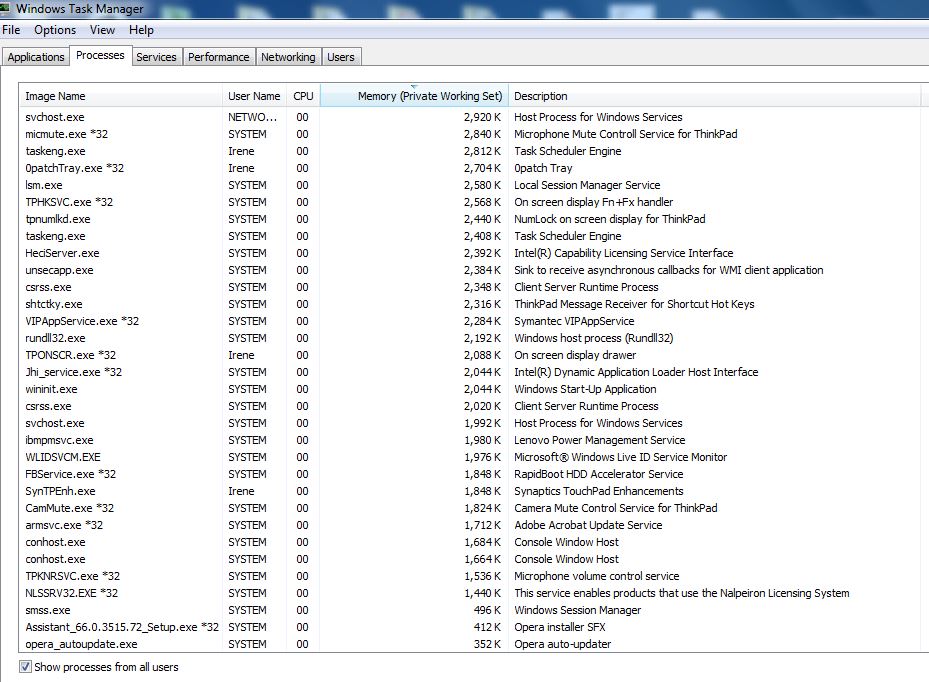The image size is (929, 682).
Task: Open the Help menu
Action: coord(142,30)
